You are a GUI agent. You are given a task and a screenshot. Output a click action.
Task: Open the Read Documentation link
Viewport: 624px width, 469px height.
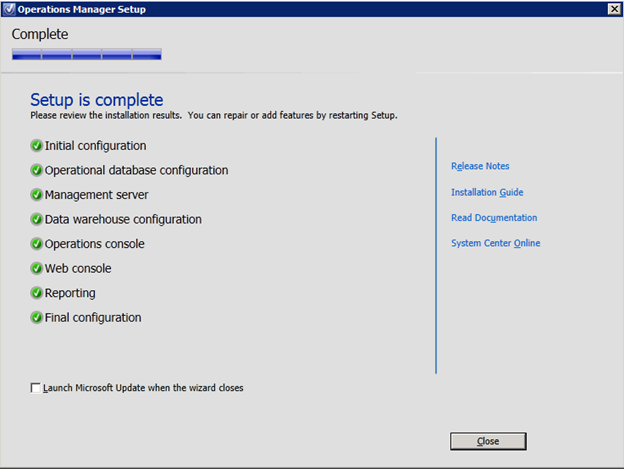click(494, 218)
